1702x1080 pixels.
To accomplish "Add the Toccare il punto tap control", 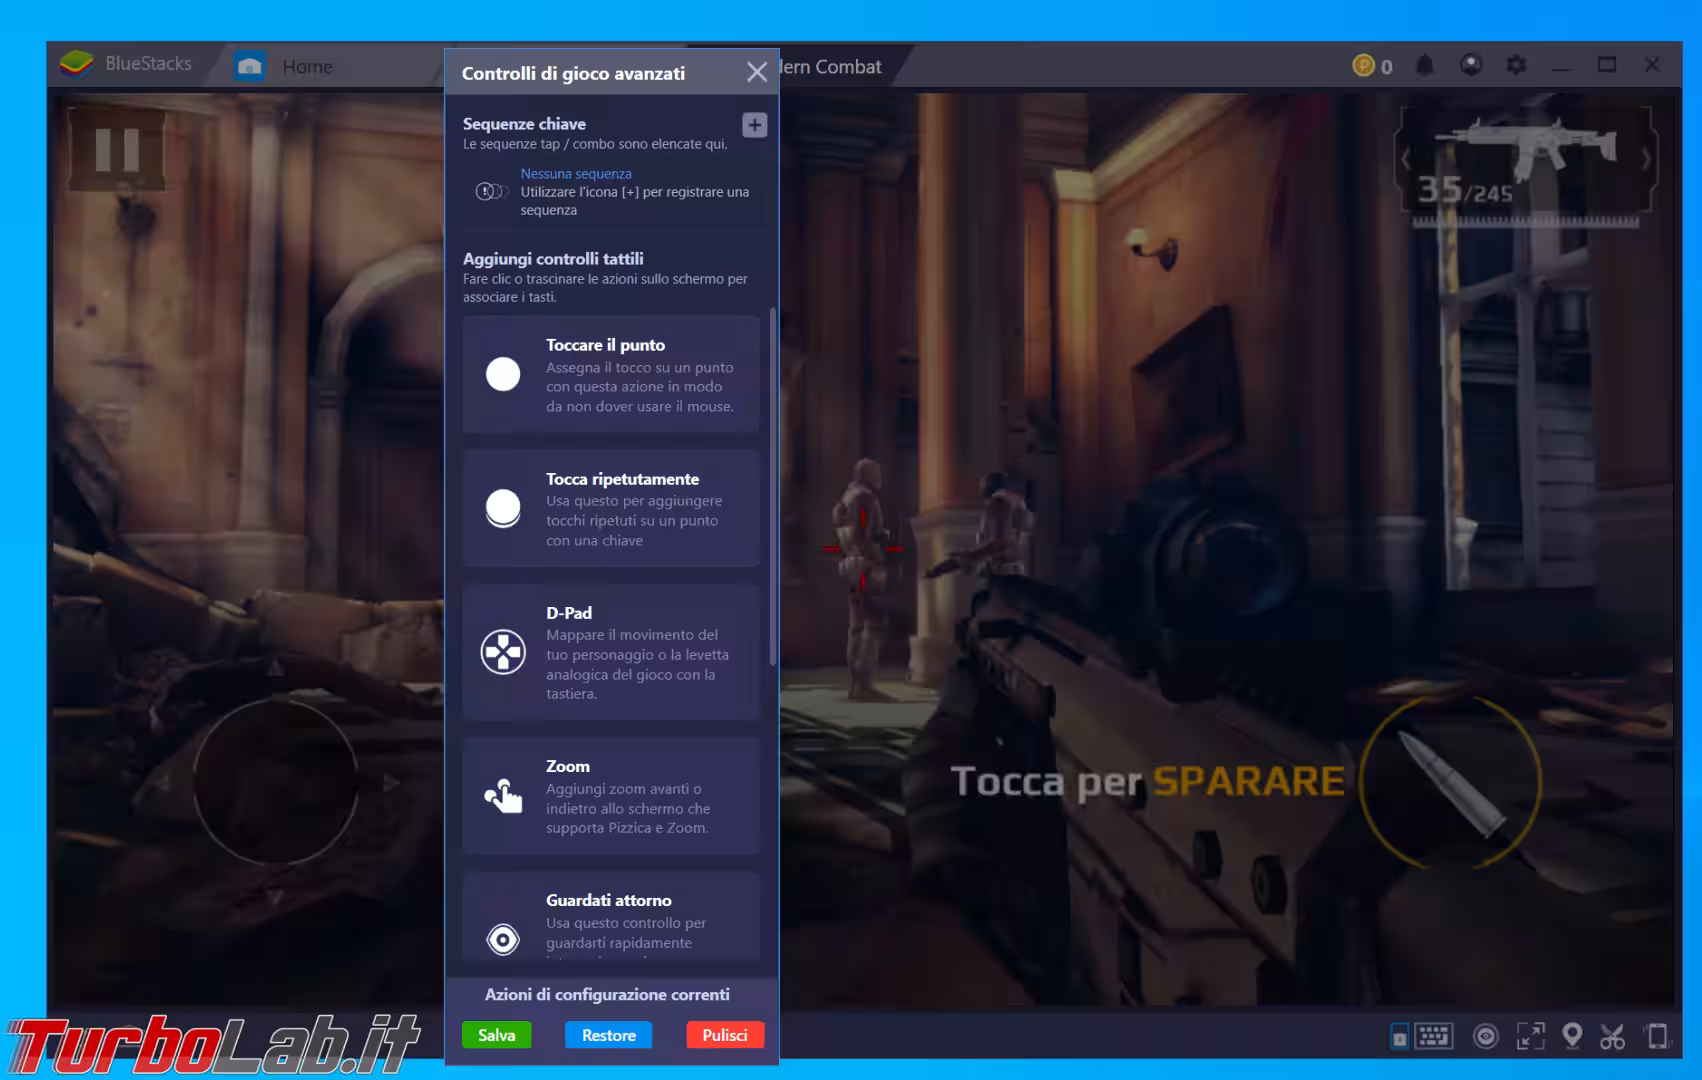I will coord(610,375).
